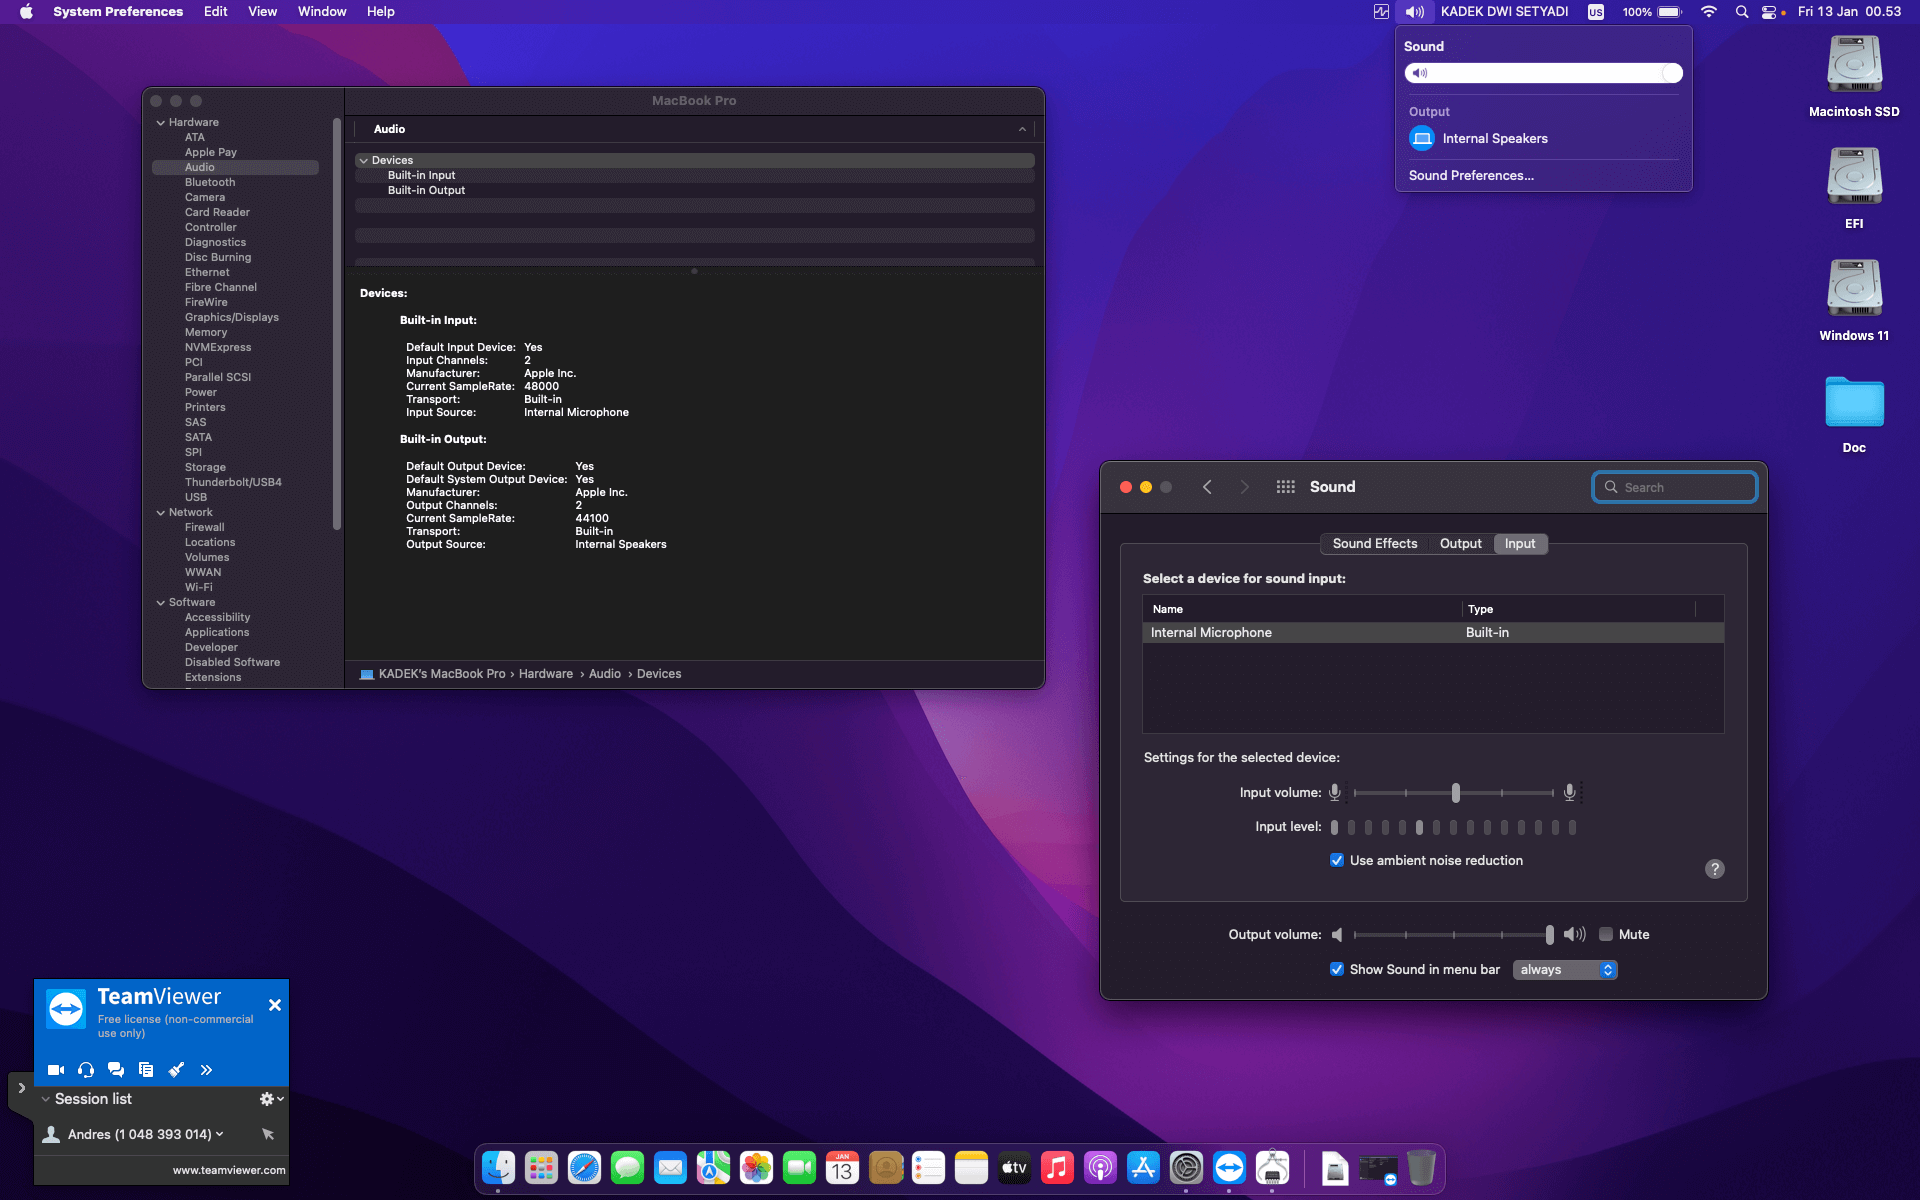
Task: Collapse the Devices disclosure triangle
Action: 364,160
